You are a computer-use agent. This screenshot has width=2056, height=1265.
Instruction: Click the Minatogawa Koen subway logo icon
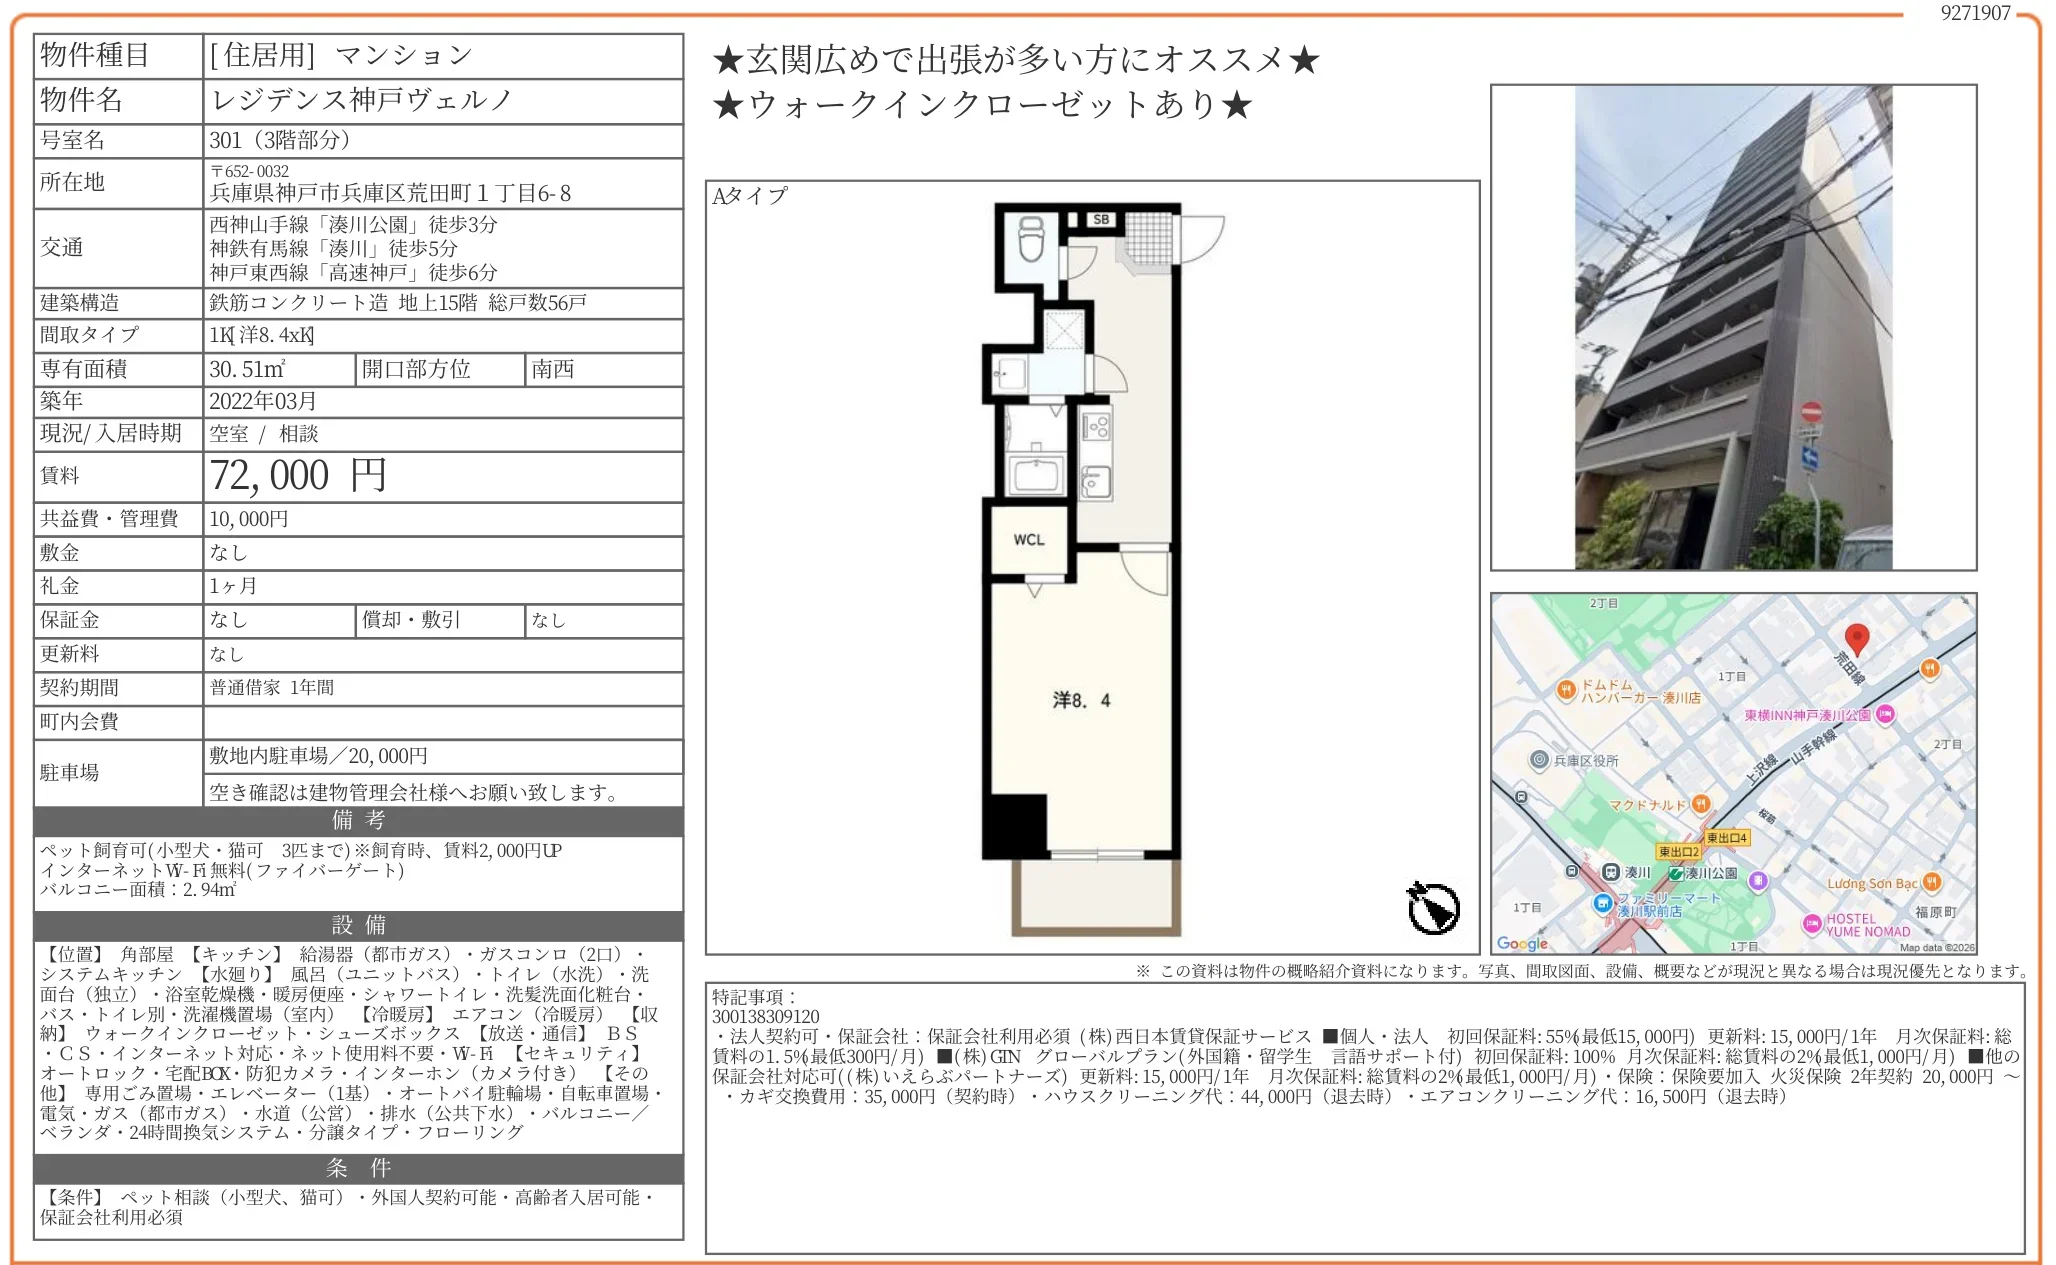1676,873
